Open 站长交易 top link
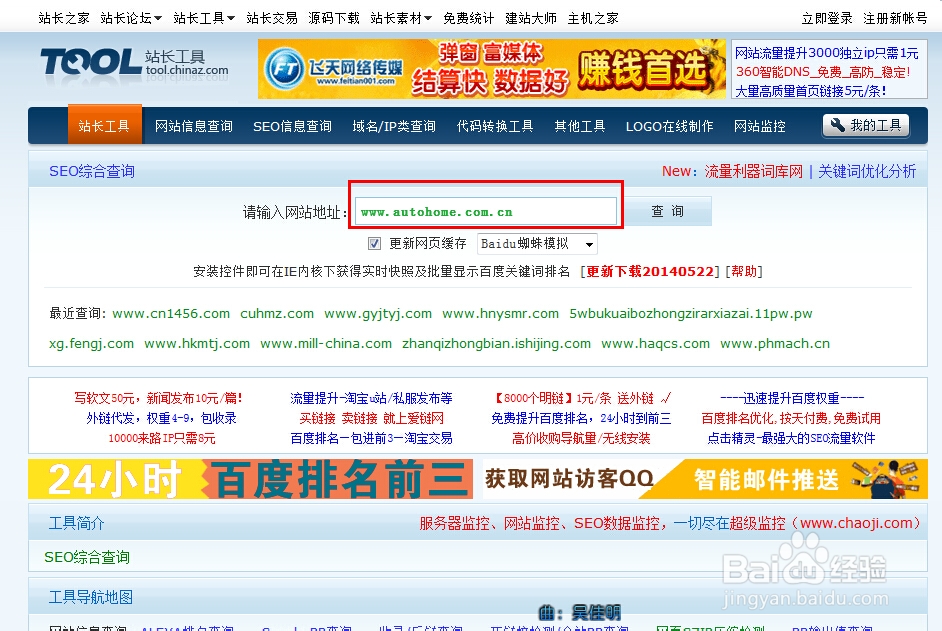 pos(272,19)
